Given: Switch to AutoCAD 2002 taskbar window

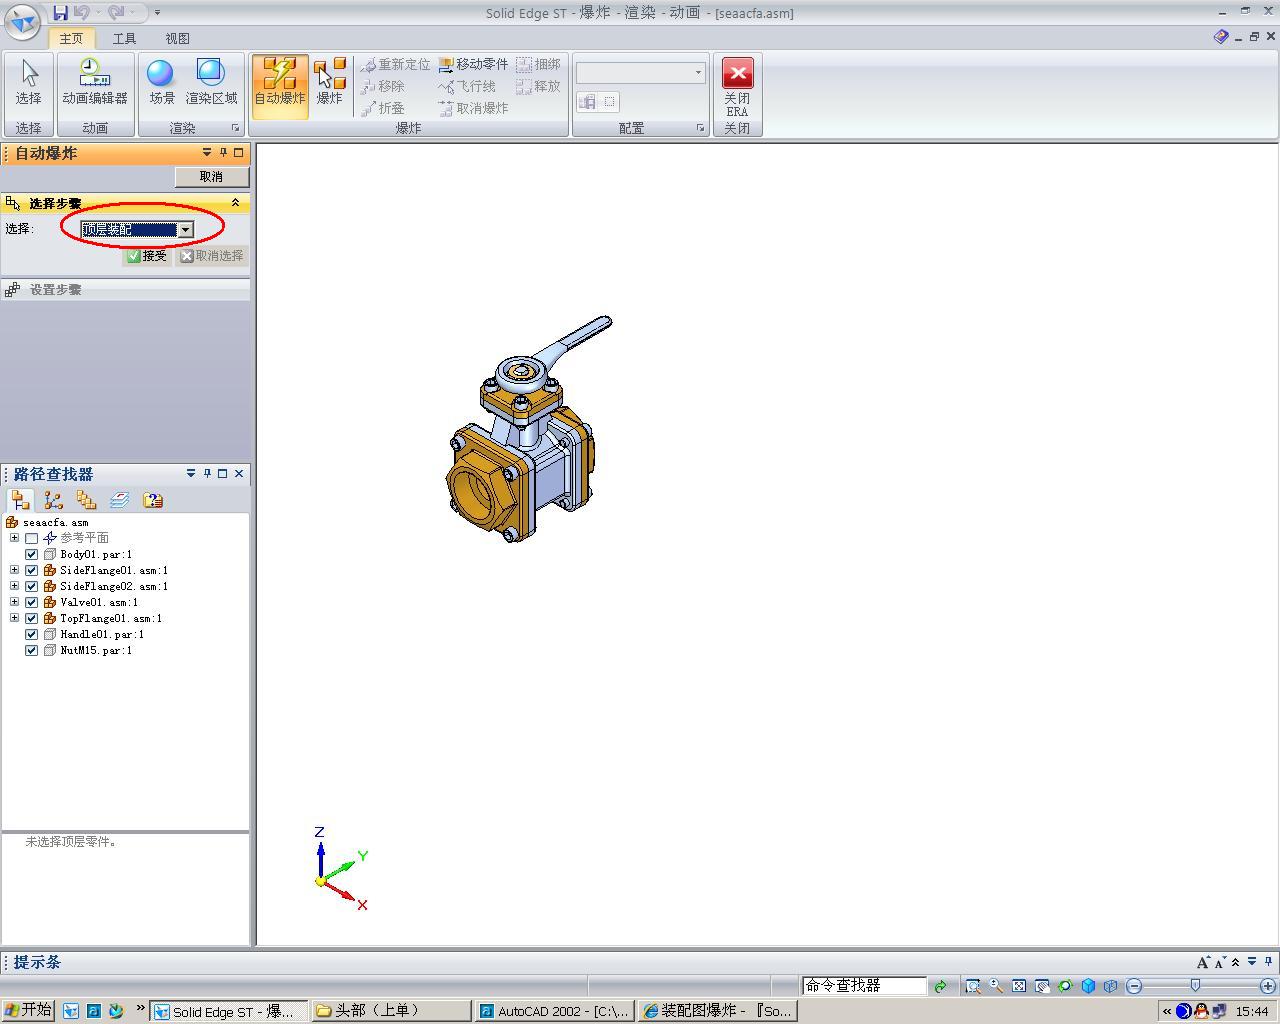Looking at the screenshot, I should point(554,1011).
